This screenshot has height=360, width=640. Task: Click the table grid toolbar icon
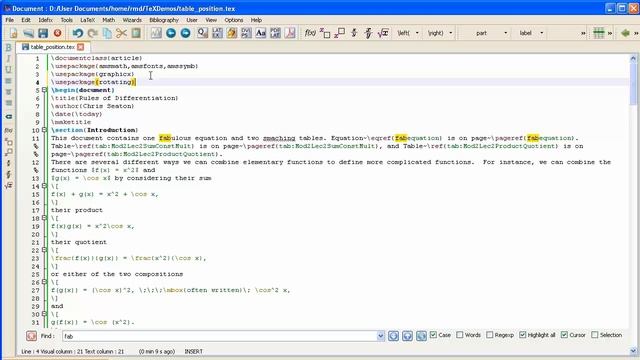coord(599,33)
